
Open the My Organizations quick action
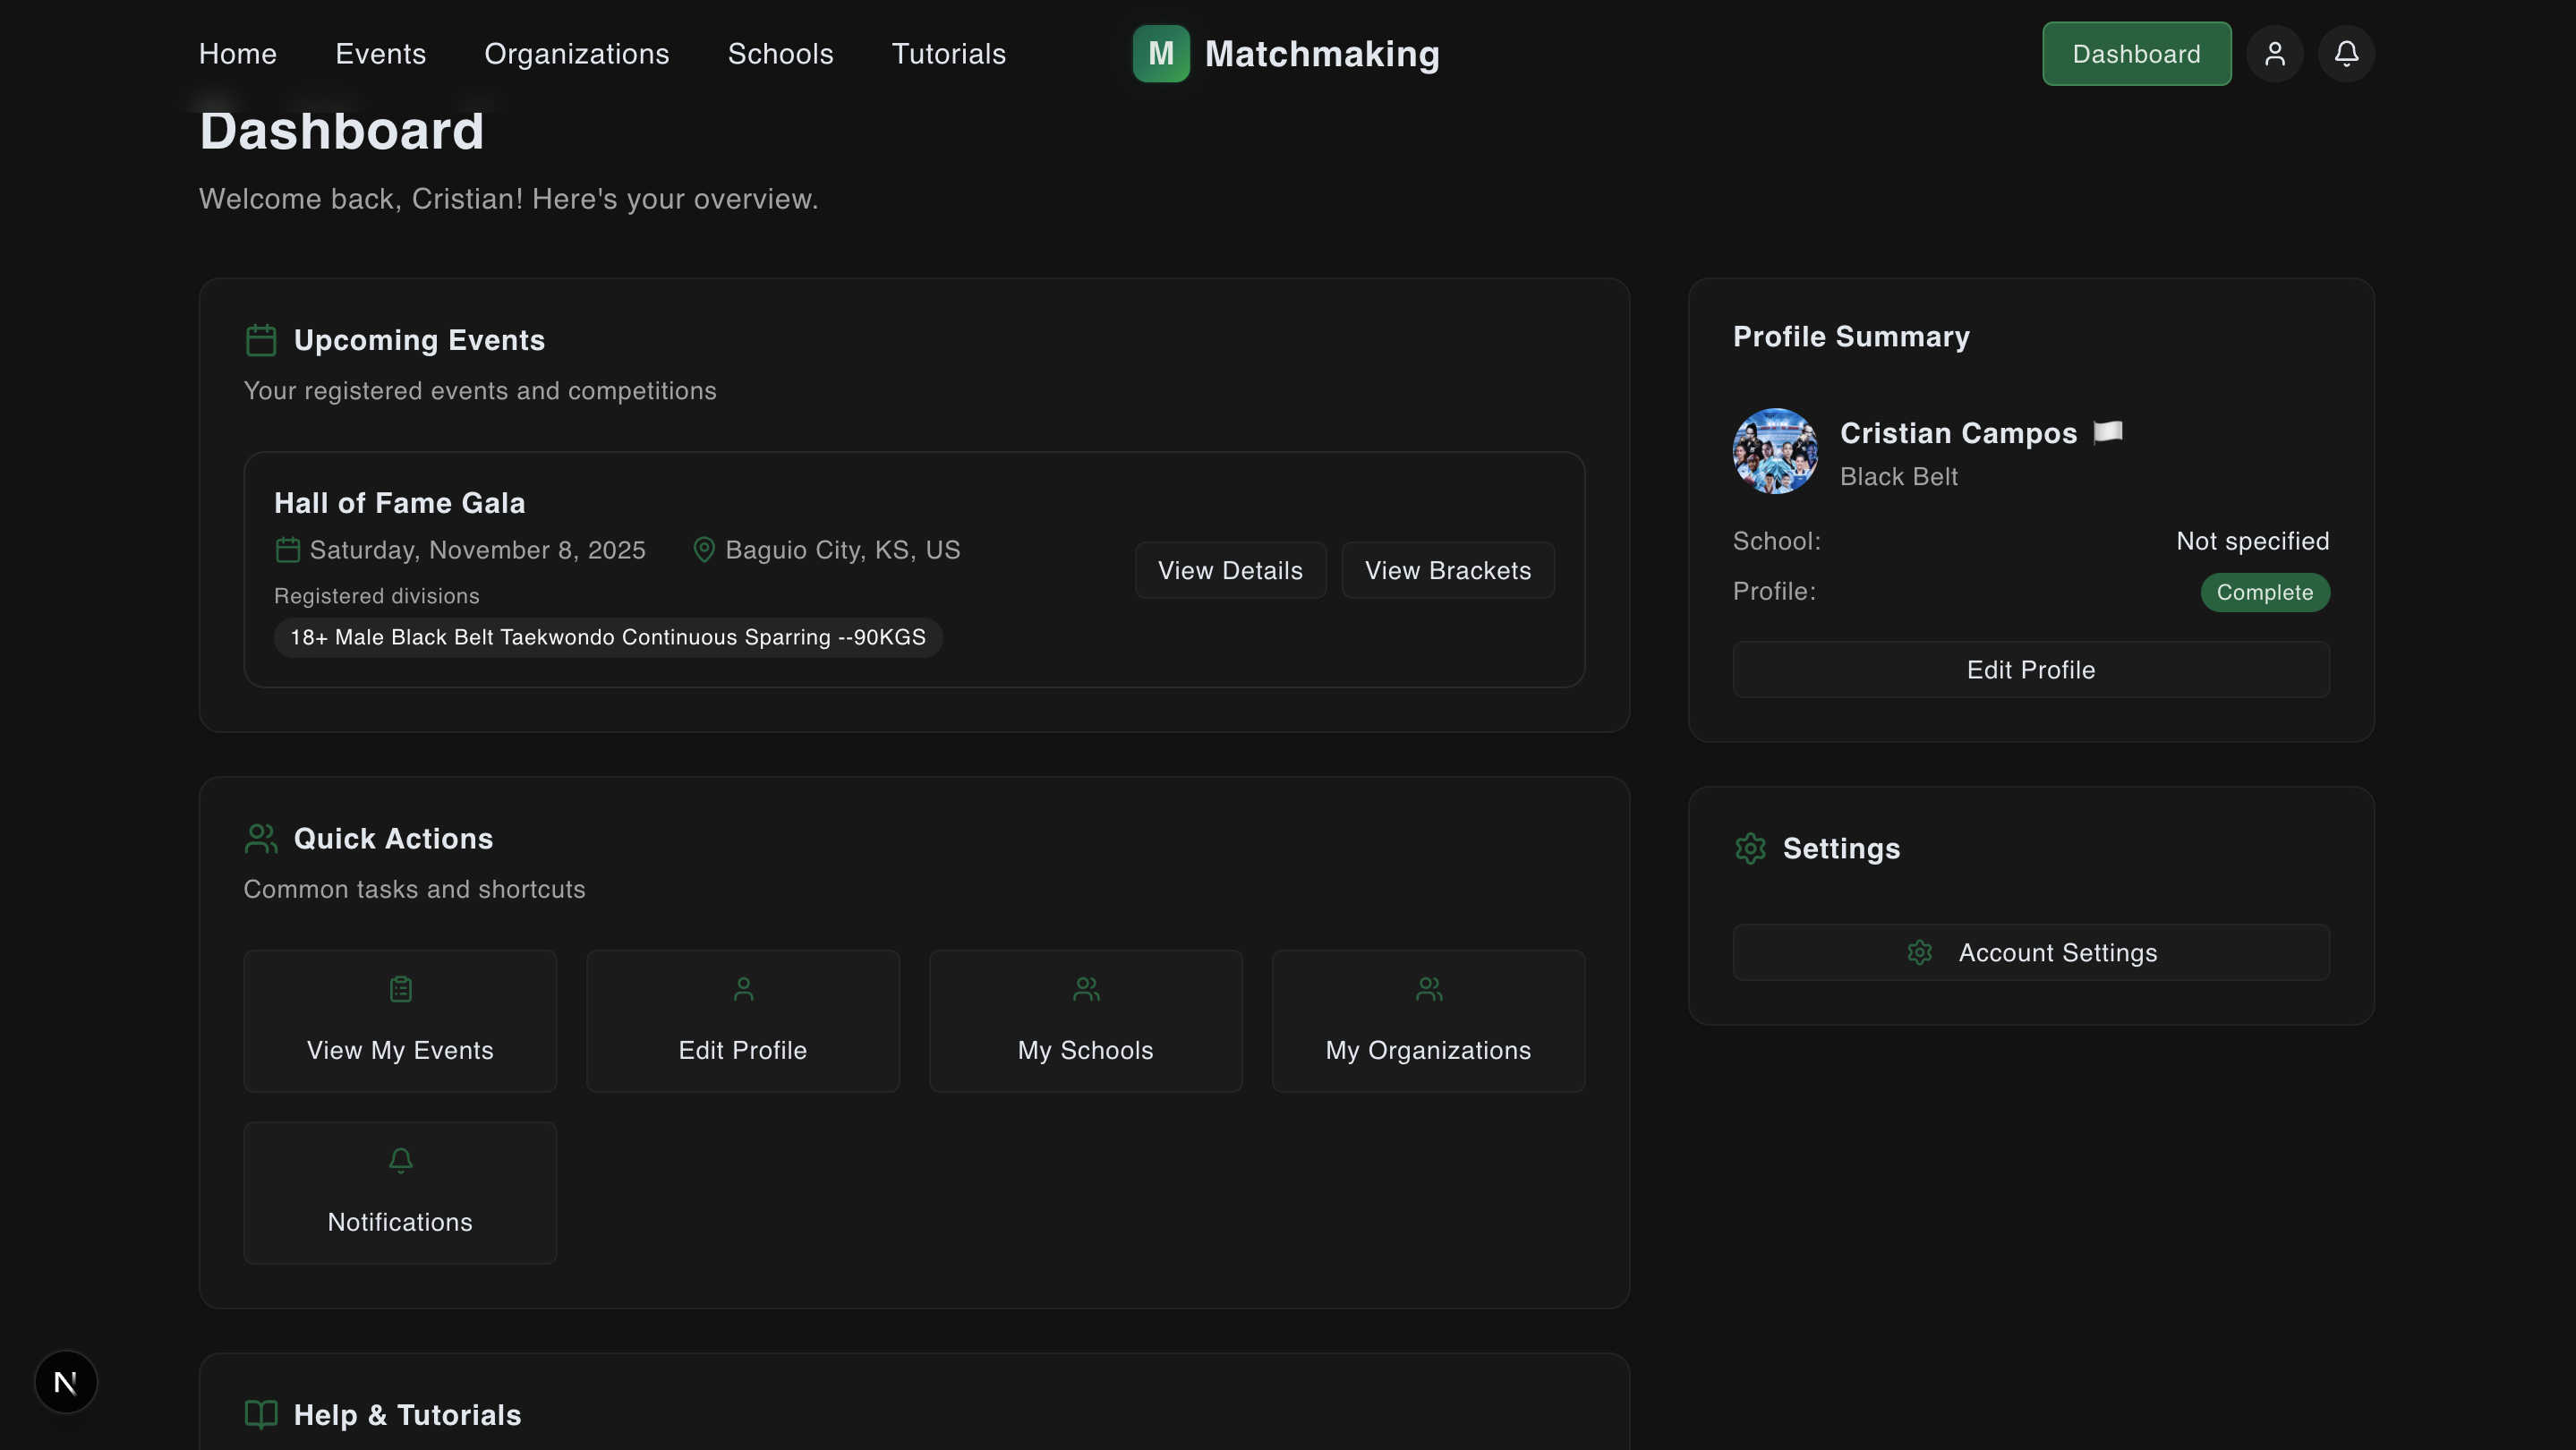tap(1428, 1021)
